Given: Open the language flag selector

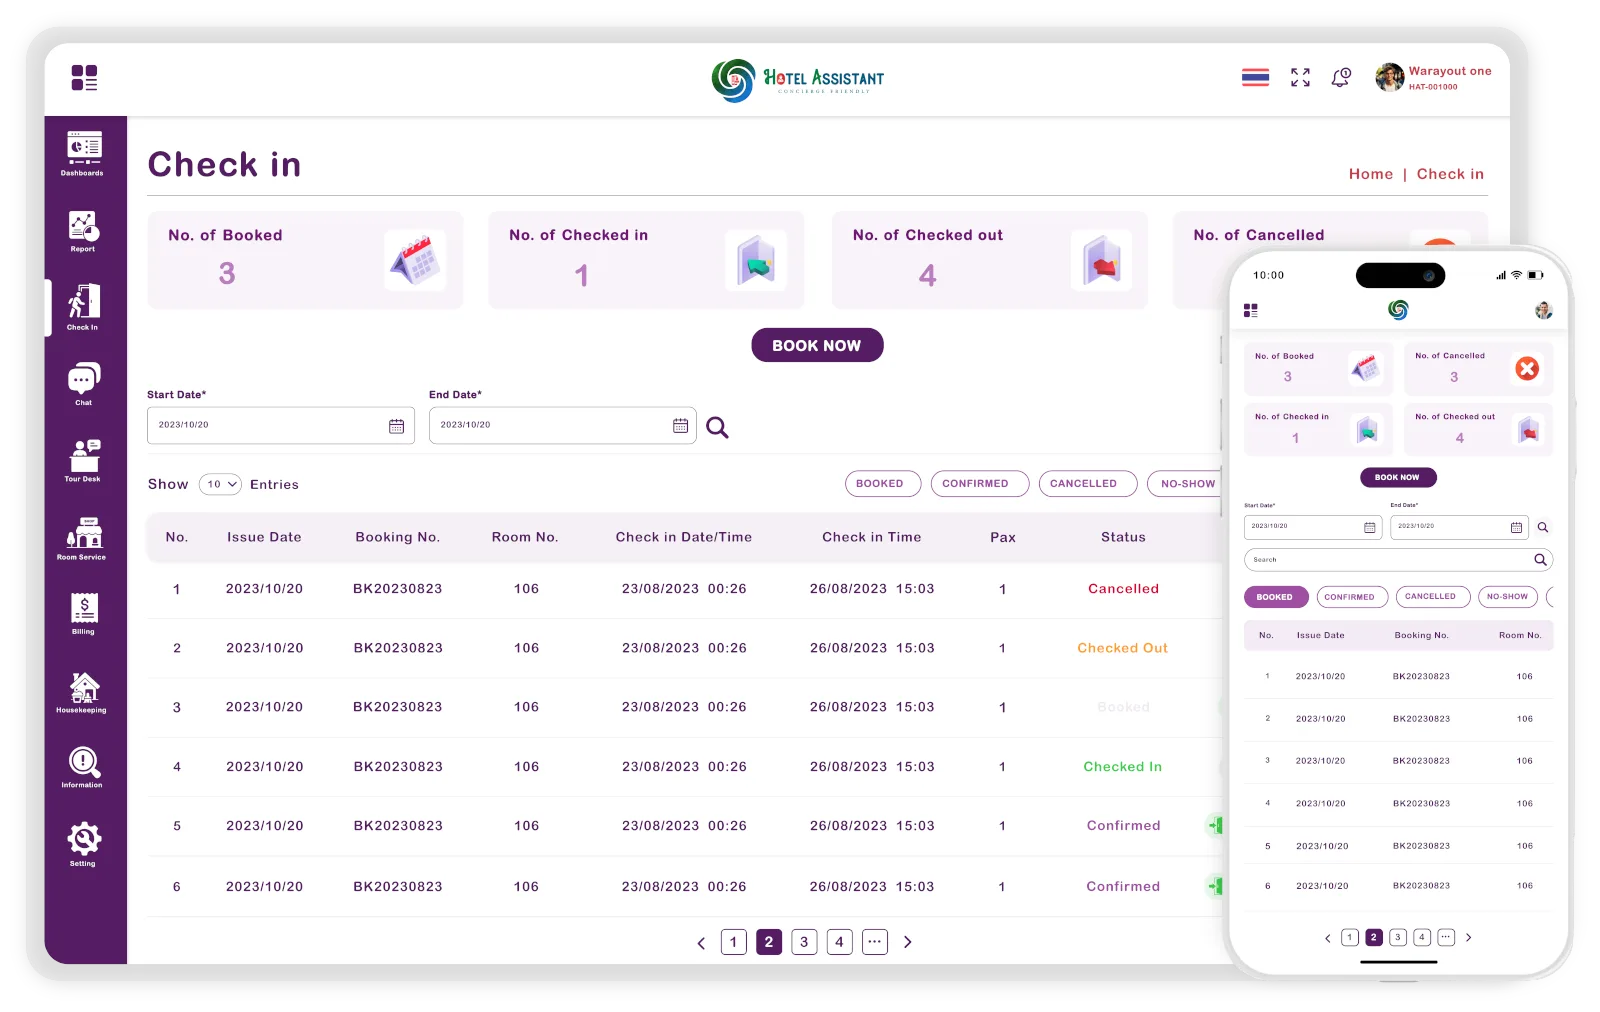Looking at the screenshot, I should [1255, 77].
